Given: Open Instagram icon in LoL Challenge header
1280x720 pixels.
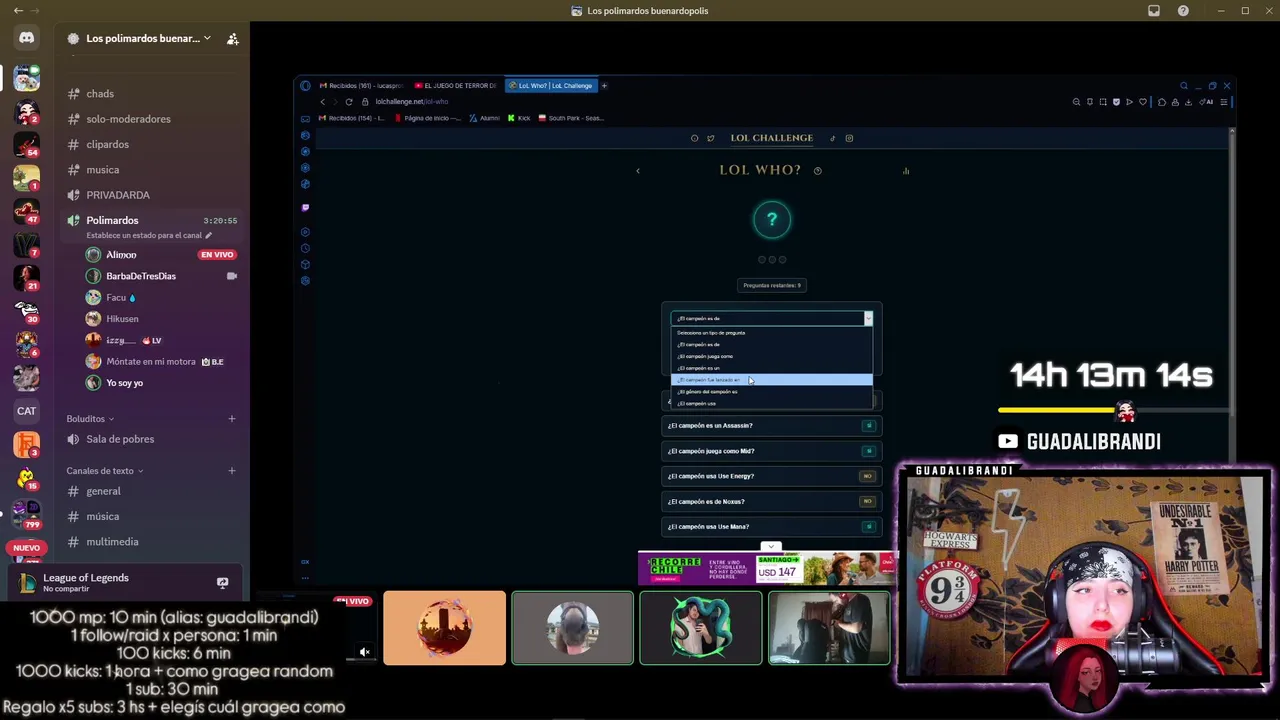Looking at the screenshot, I should (849, 138).
